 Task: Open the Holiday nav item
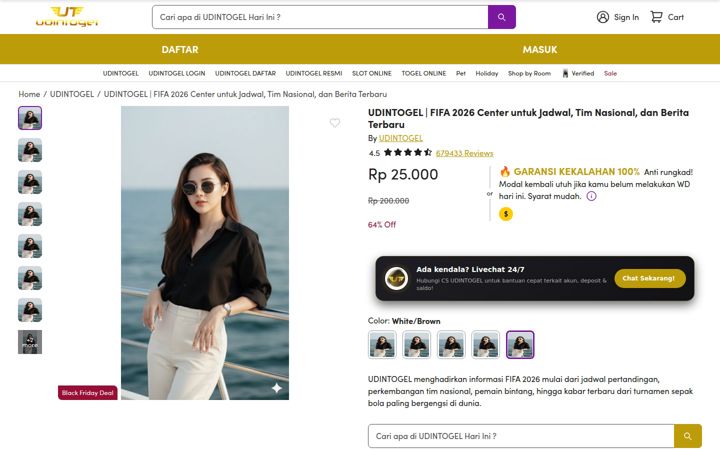(487, 73)
